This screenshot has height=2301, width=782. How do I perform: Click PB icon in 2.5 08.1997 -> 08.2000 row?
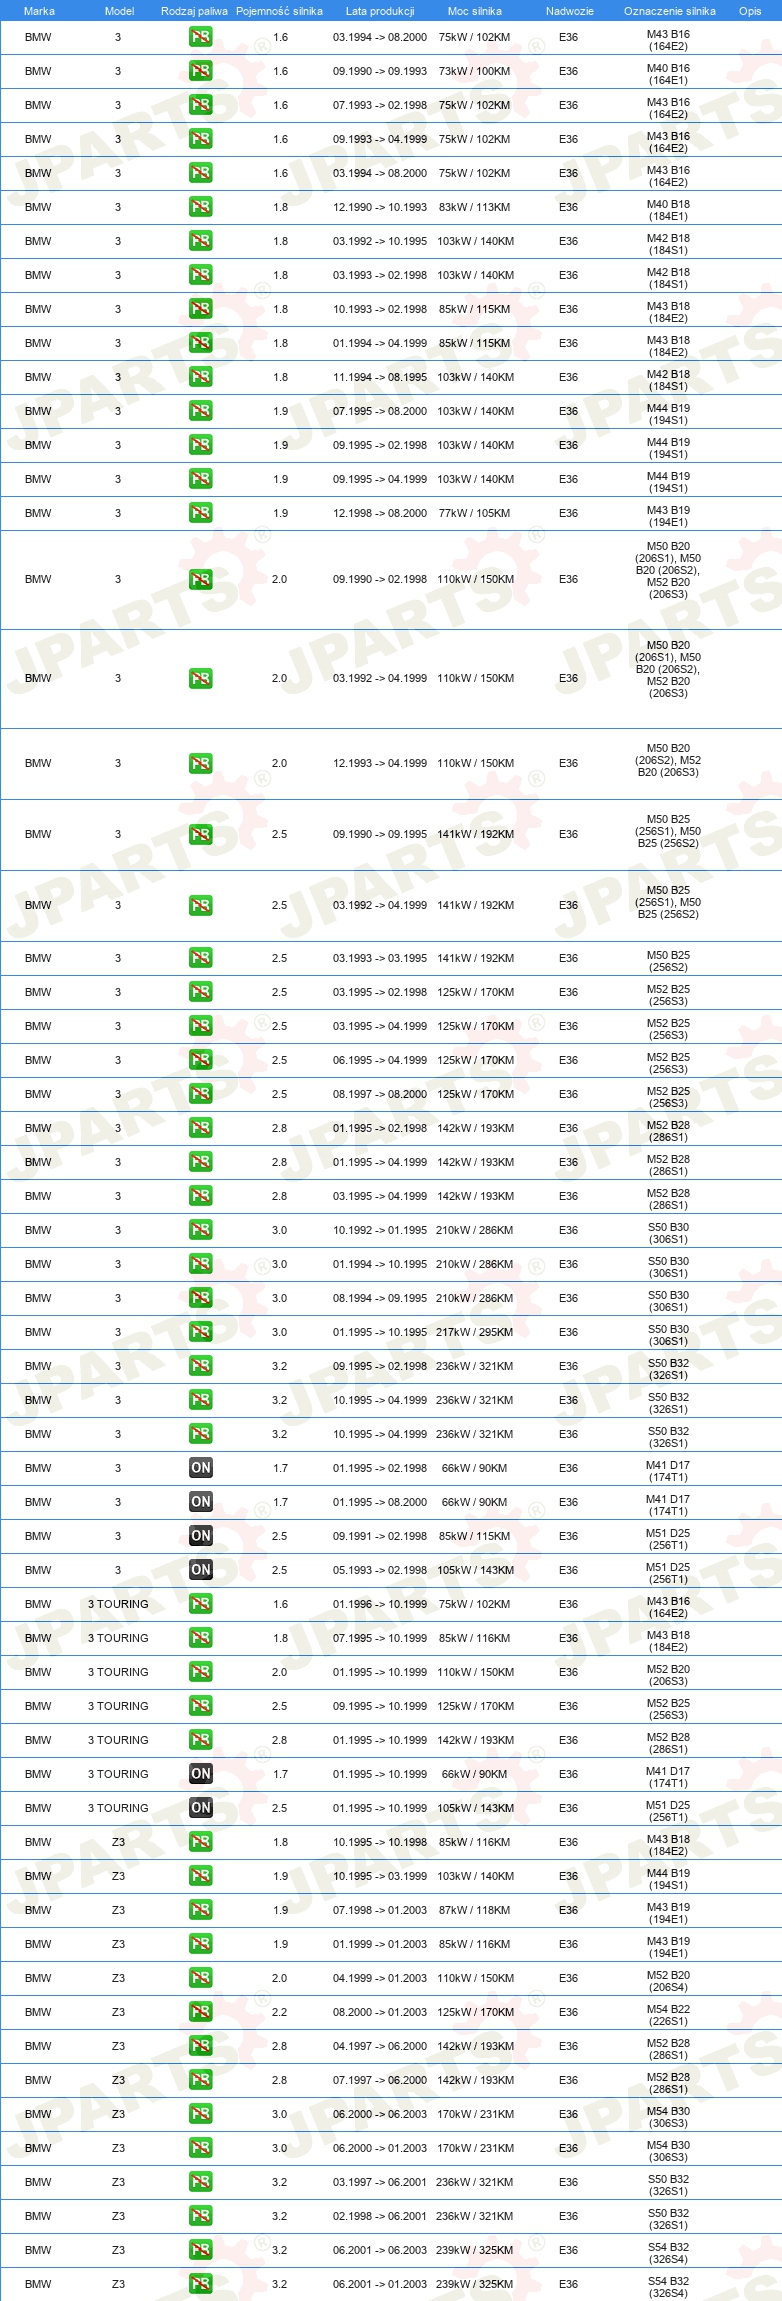coord(200,1094)
